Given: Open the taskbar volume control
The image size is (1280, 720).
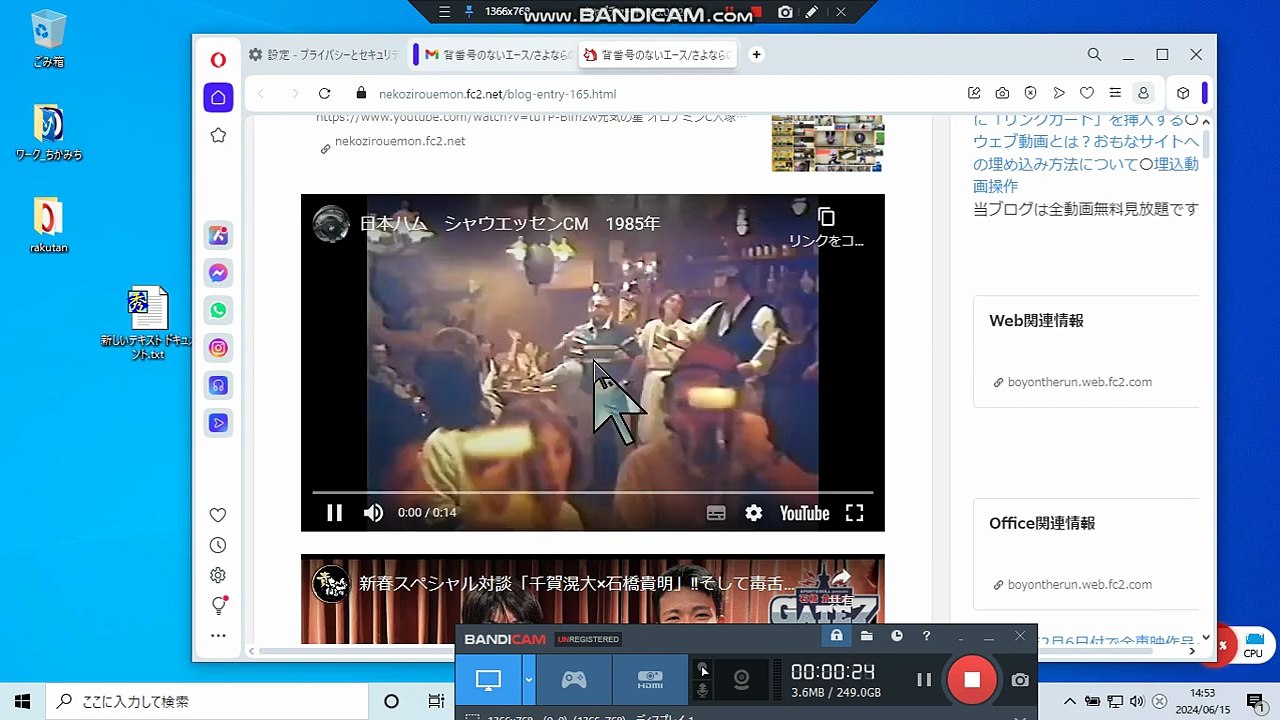Looking at the screenshot, I should (x=1136, y=701).
